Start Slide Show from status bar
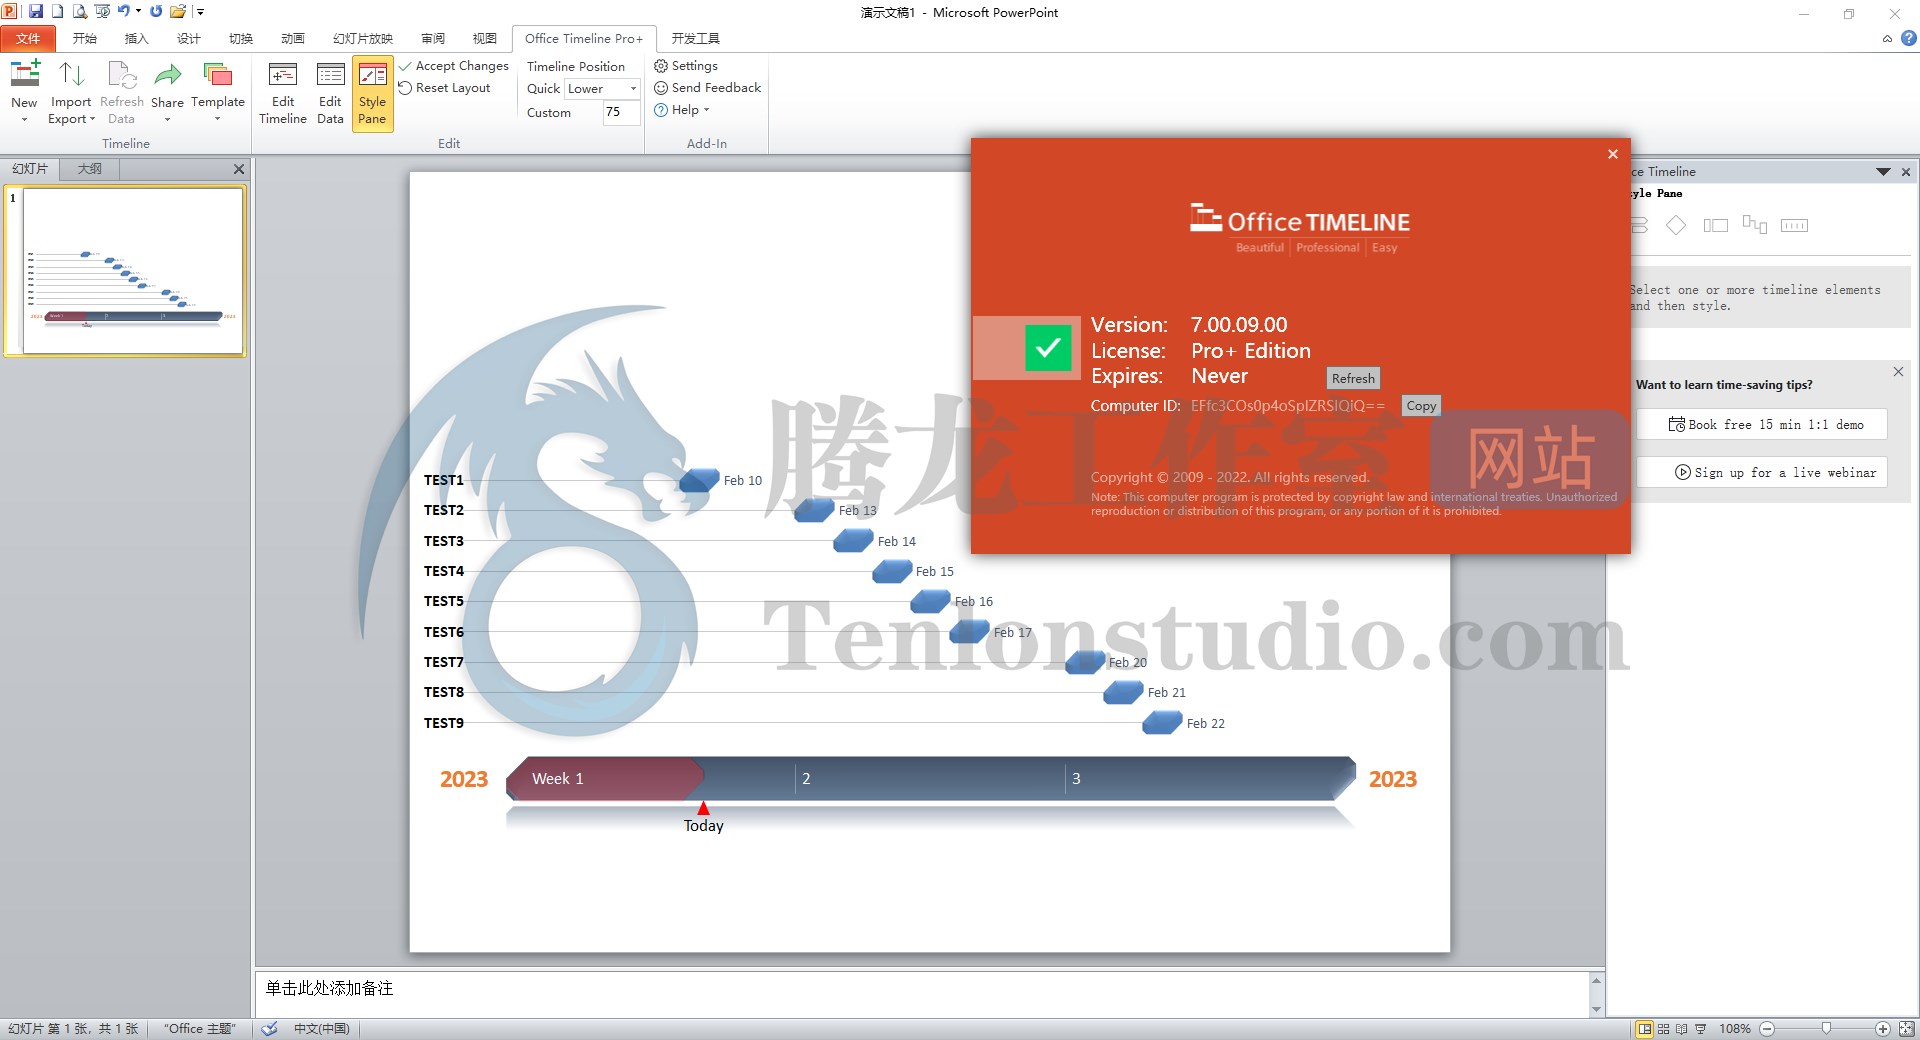The width and height of the screenshot is (1920, 1040). 1701,1029
